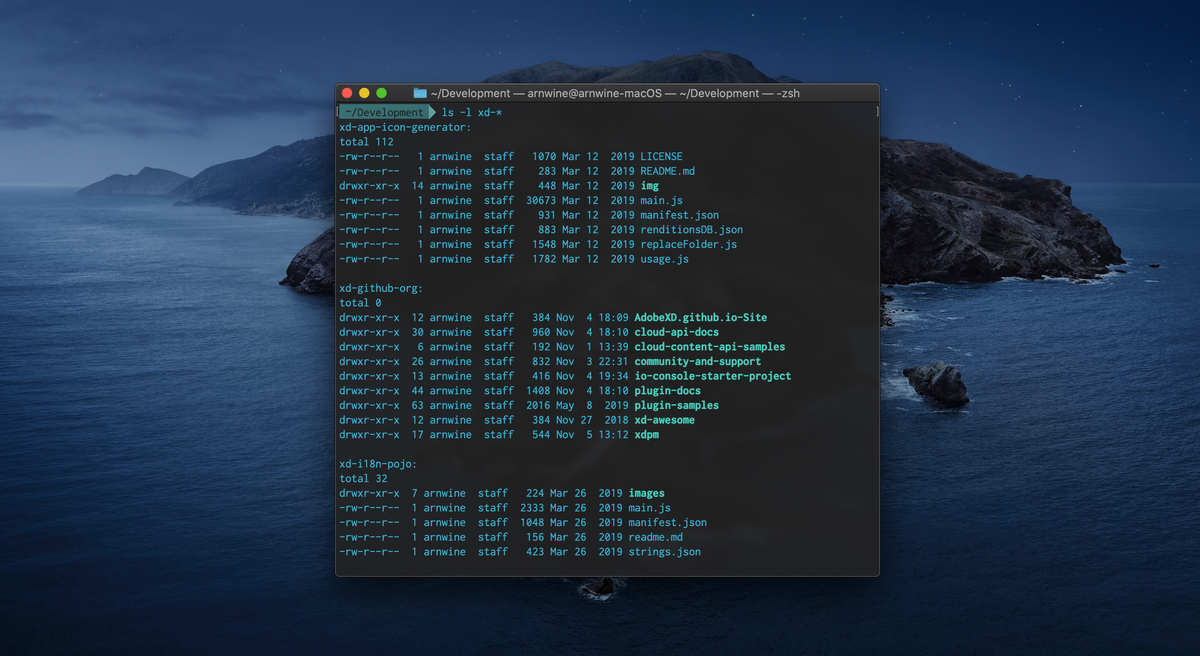The width and height of the screenshot is (1200, 656).
Task: Select the xd-github-org: heading
Action: [x=381, y=288]
